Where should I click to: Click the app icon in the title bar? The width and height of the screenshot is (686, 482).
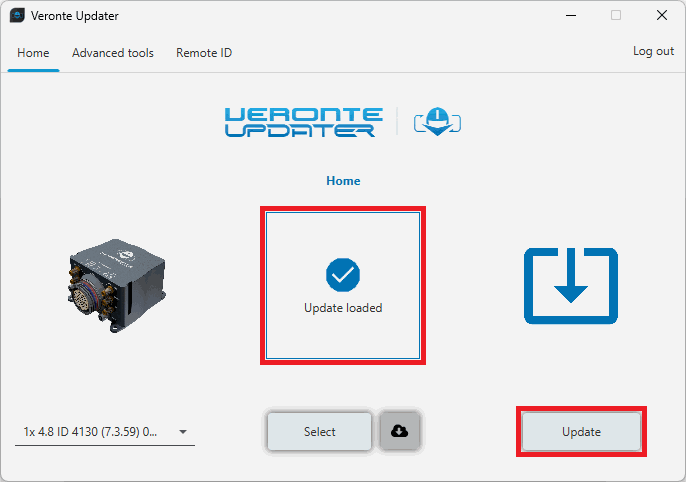click(17, 16)
